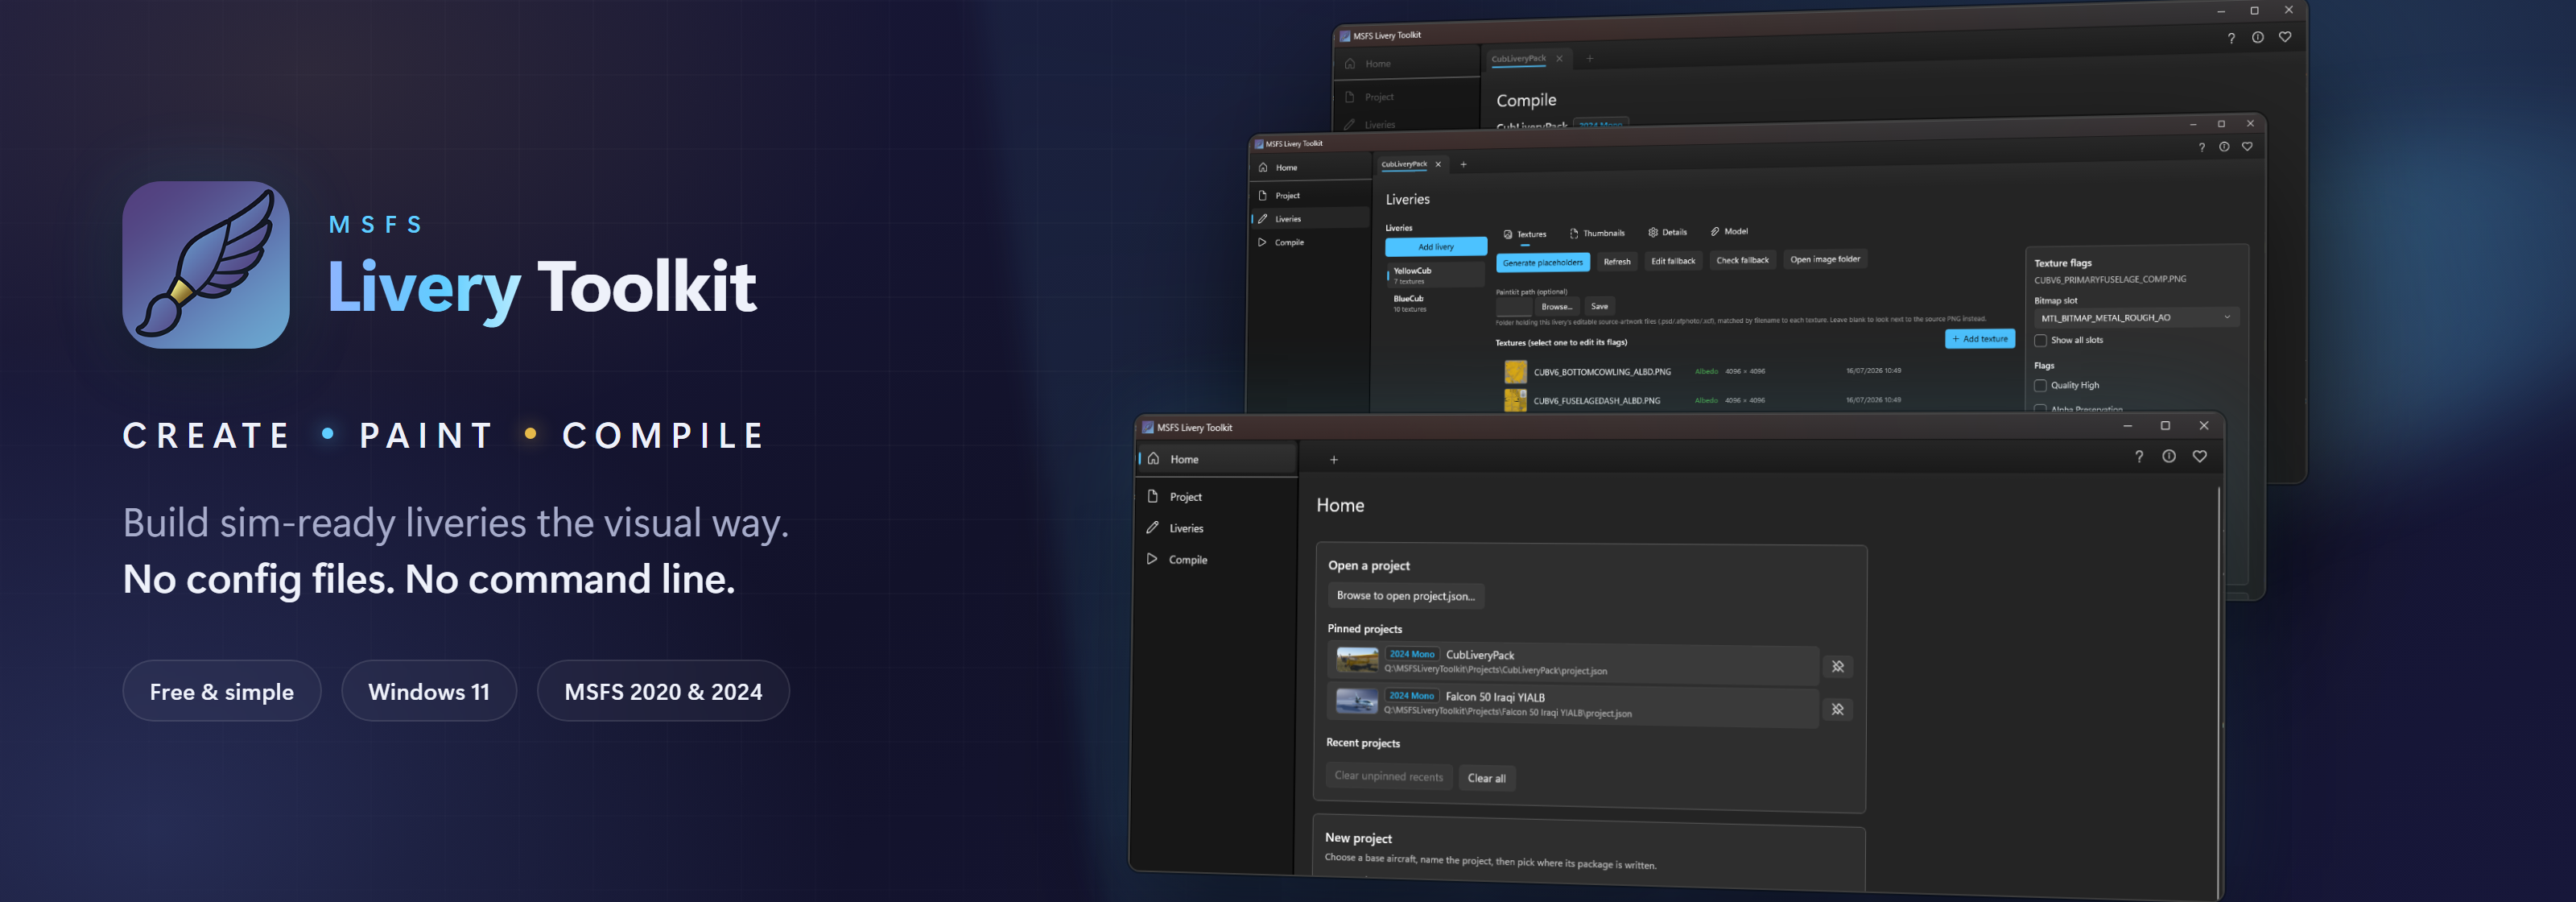Select CUBV6_BOTTOMCOWLING_ALBD.PNG texture row
Viewport: 2576px width, 902px height.
coord(1755,372)
